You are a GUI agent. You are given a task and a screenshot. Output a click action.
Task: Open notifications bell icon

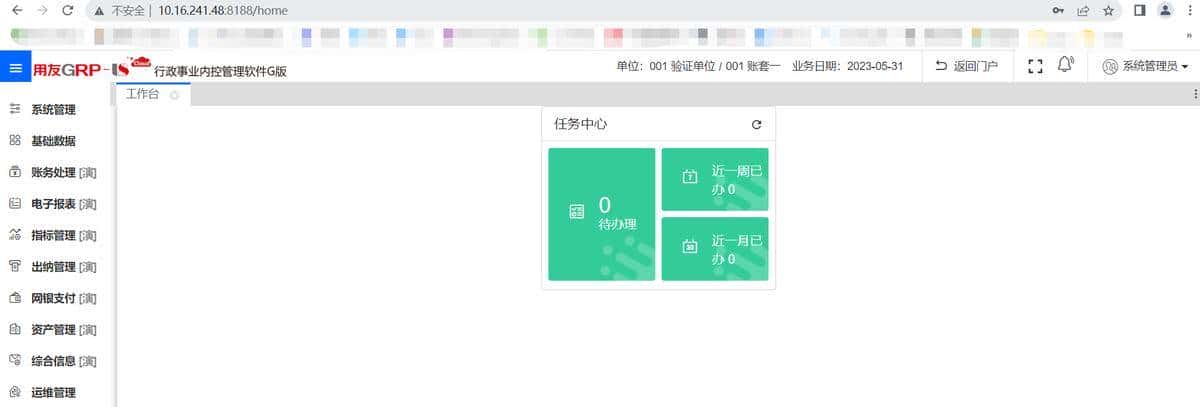[1065, 66]
